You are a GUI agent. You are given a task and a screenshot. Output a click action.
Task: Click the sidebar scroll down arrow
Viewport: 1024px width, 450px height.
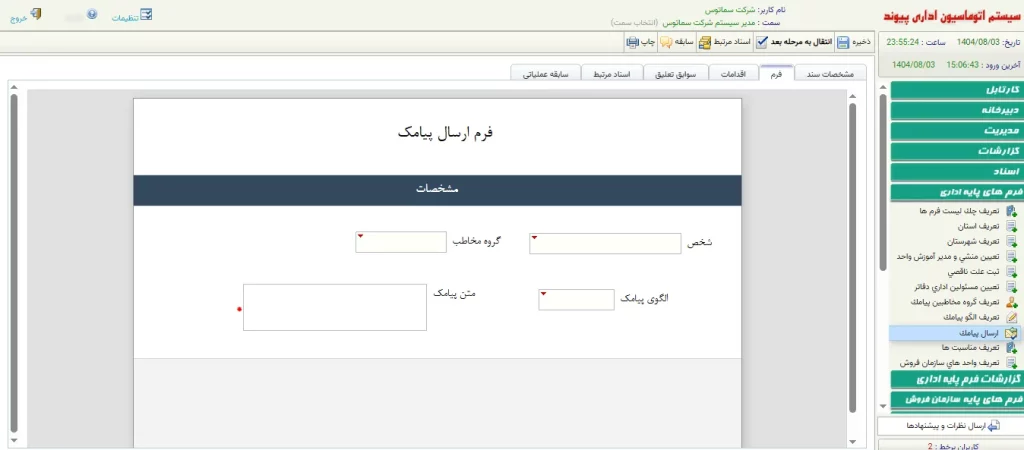tap(884, 406)
